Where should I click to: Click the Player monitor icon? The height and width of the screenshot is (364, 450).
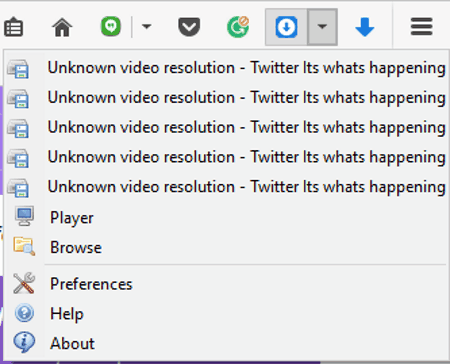(x=24, y=216)
